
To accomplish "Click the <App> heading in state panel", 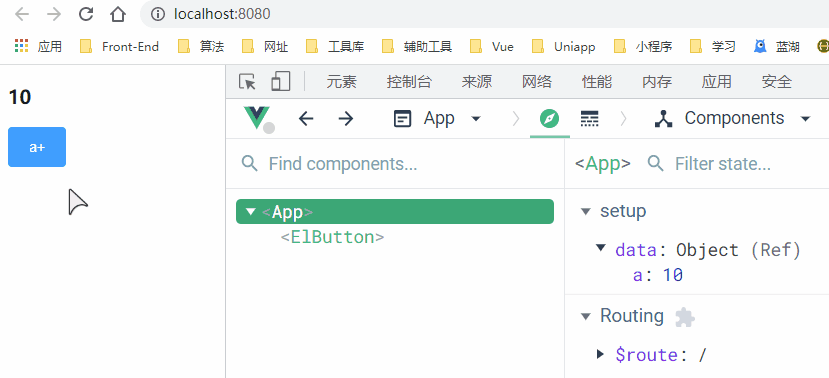I will [x=603, y=164].
